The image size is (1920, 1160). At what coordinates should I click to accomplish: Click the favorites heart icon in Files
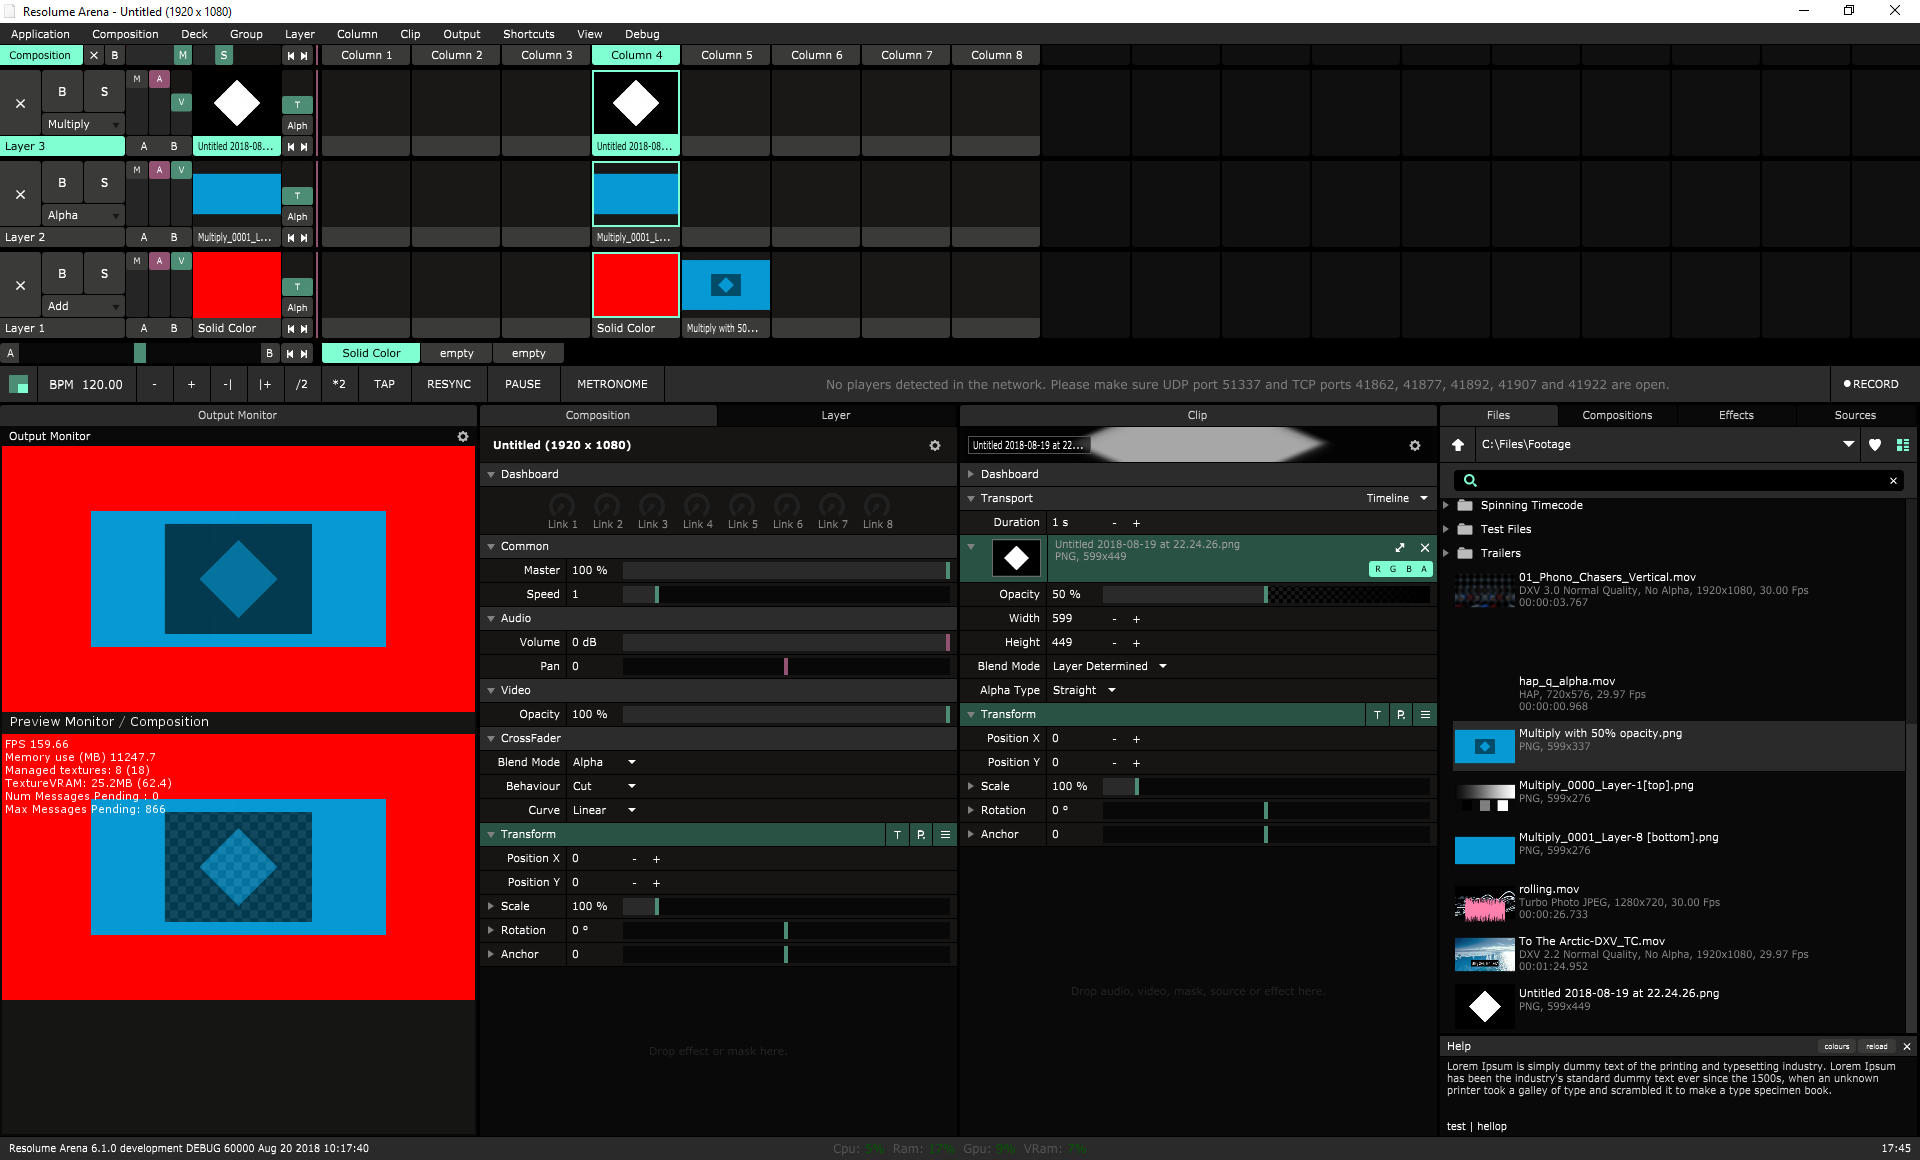pos(1875,445)
